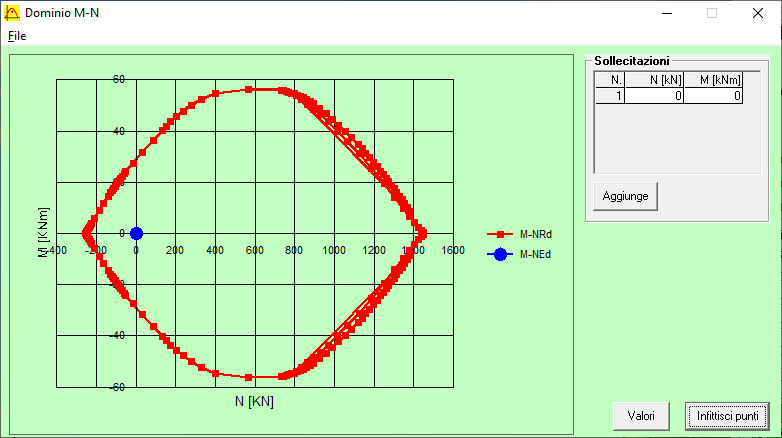The height and width of the screenshot is (438, 782).
Task: Select the blue M-NEd point on the chart
Action: 136,233
